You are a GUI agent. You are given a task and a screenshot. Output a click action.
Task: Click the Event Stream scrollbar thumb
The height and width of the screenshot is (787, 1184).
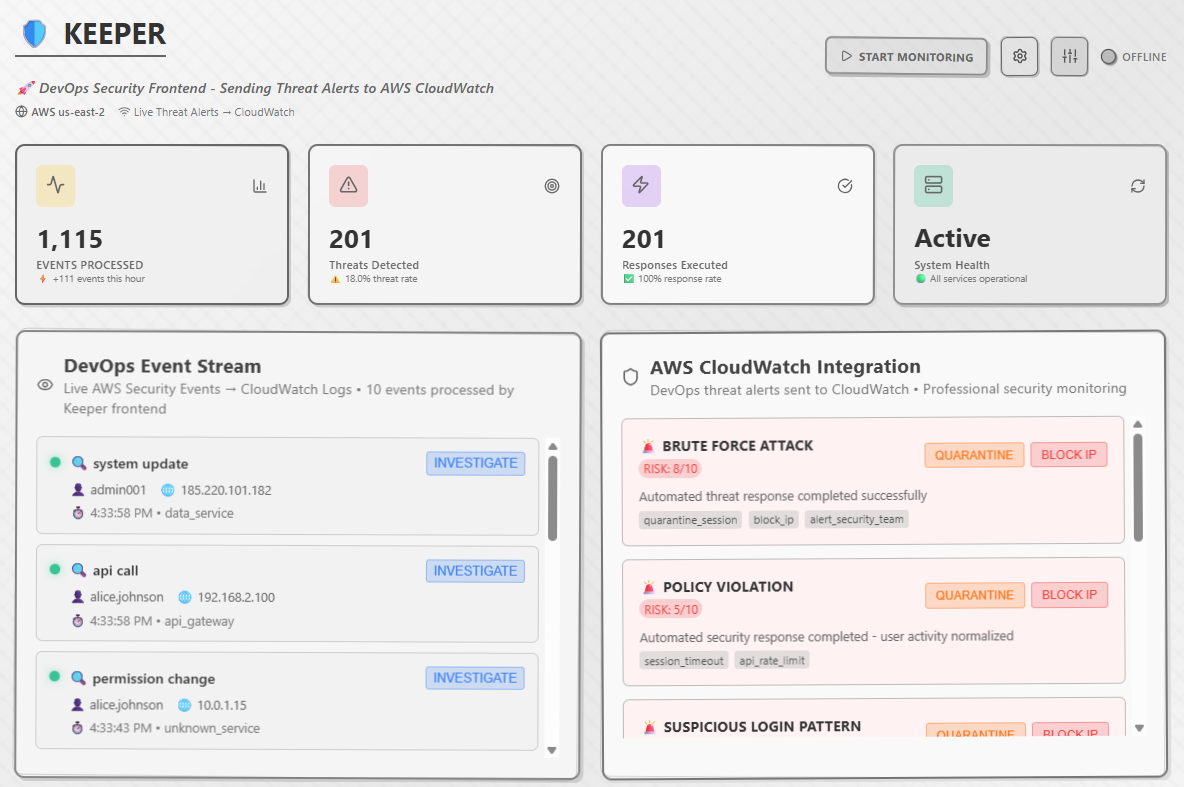(x=553, y=498)
